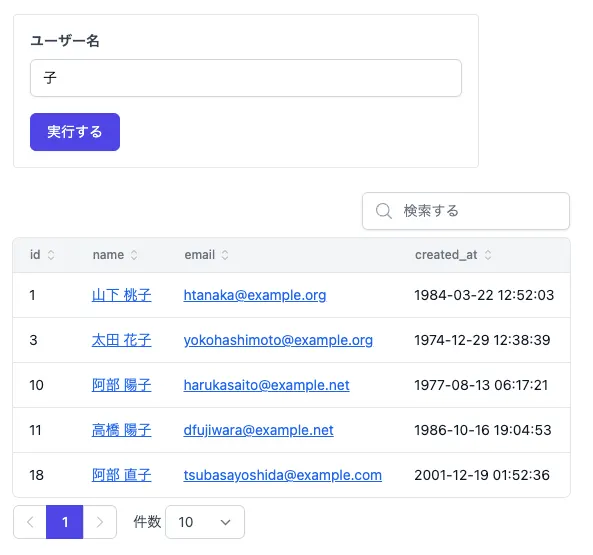
Task: Select date cell 1986-10-16 19:04:53
Action: (x=483, y=430)
